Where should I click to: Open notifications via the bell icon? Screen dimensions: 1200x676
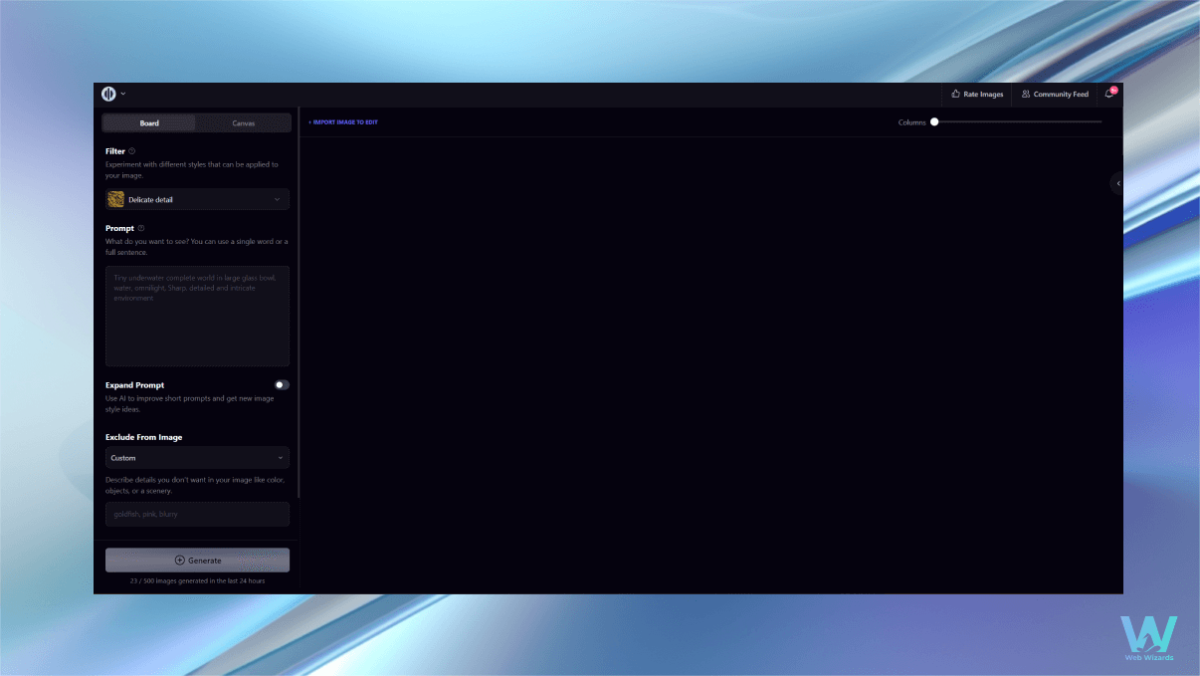click(x=1110, y=93)
